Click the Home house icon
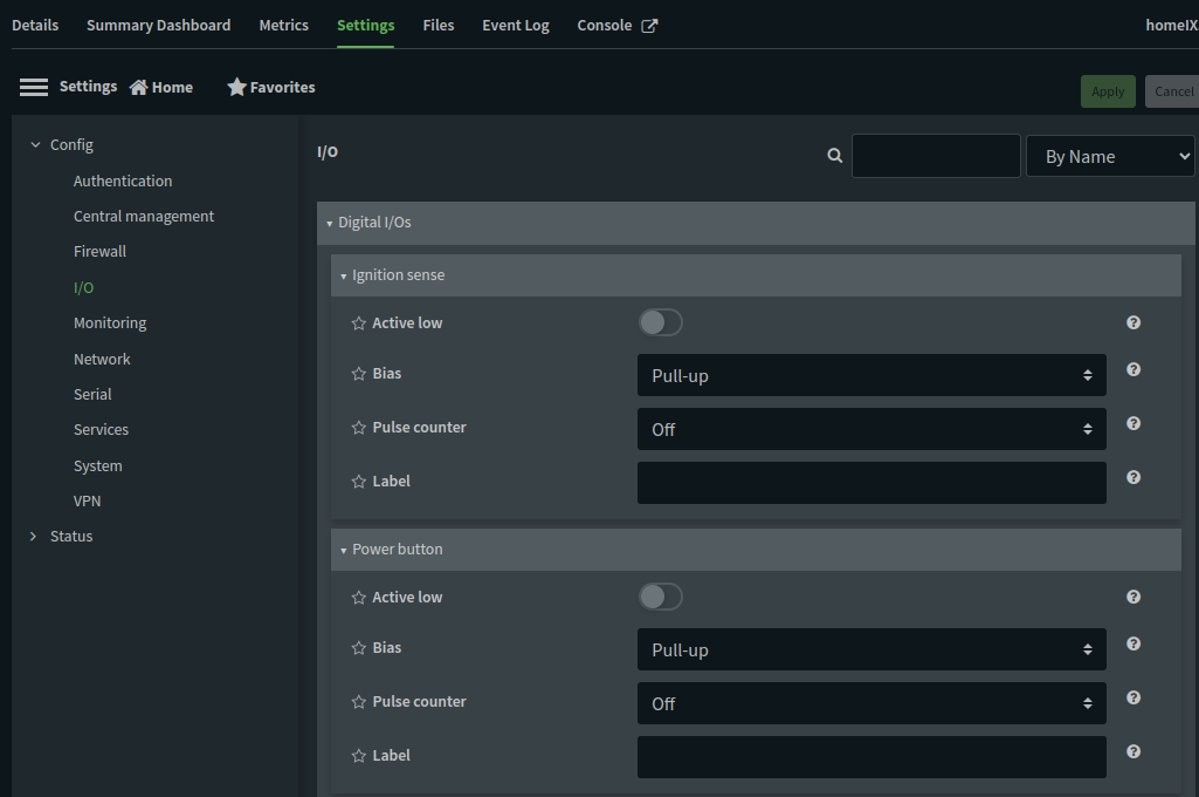The image size is (1199, 797). 139,88
